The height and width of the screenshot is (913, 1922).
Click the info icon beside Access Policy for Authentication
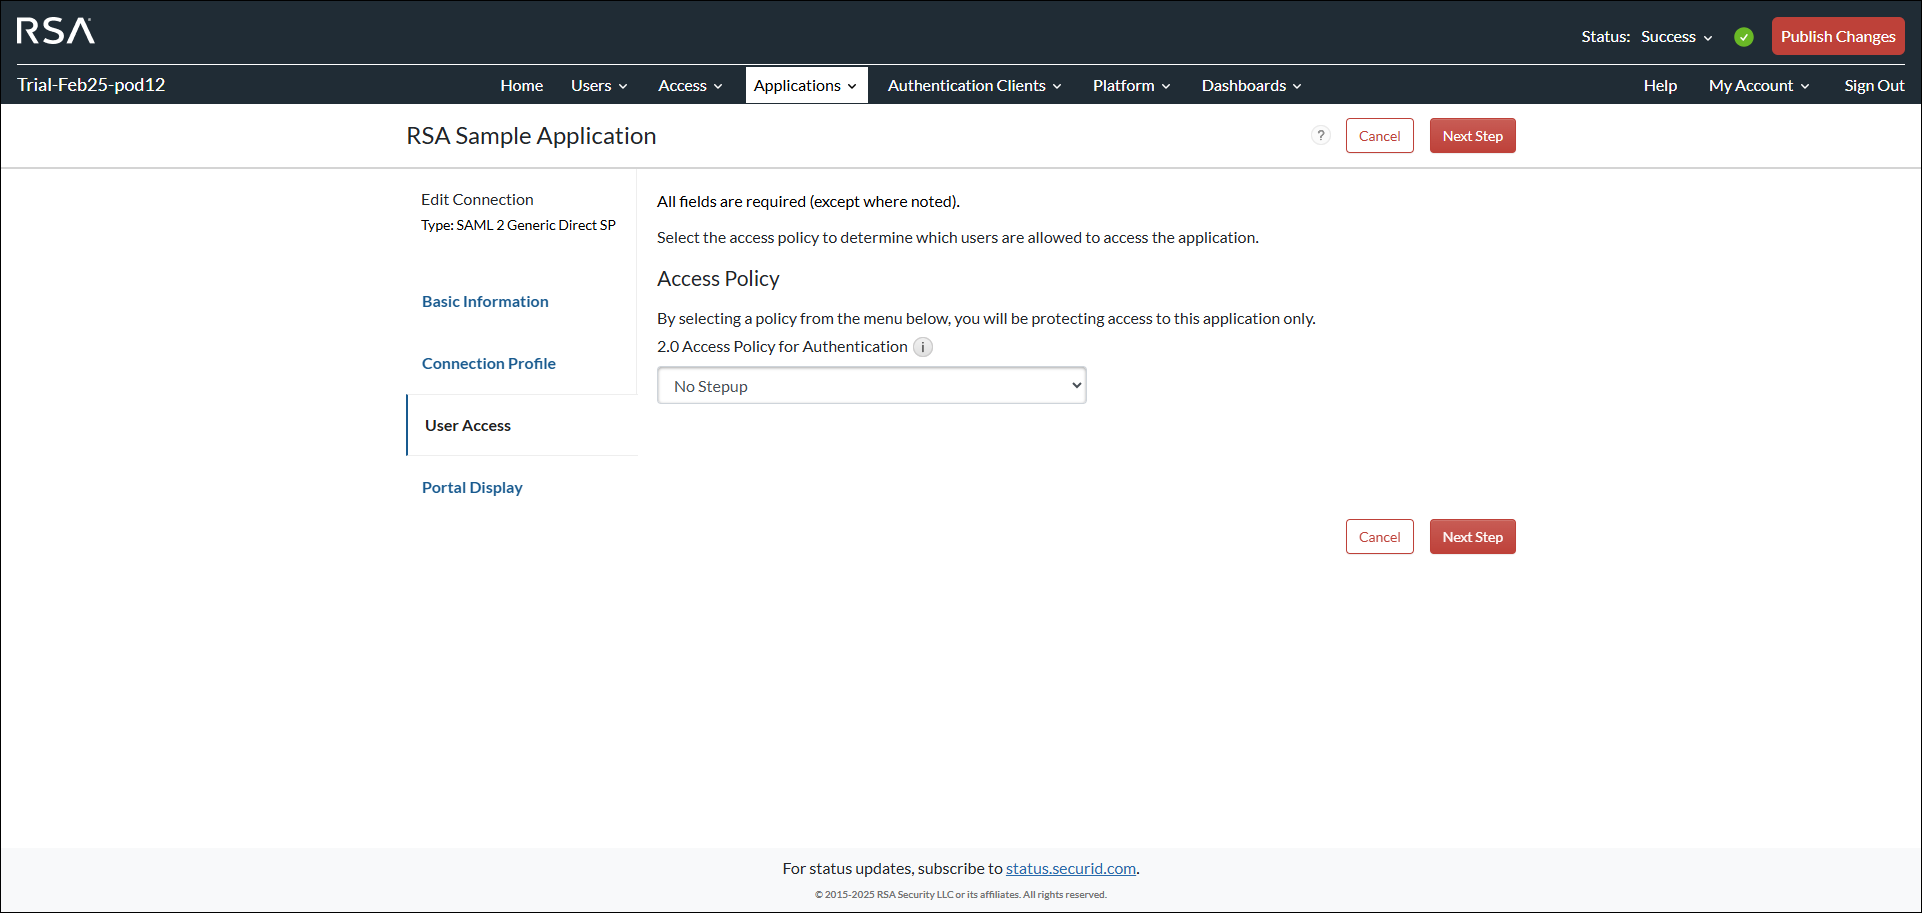pyautogui.click(x=923, y=347)
